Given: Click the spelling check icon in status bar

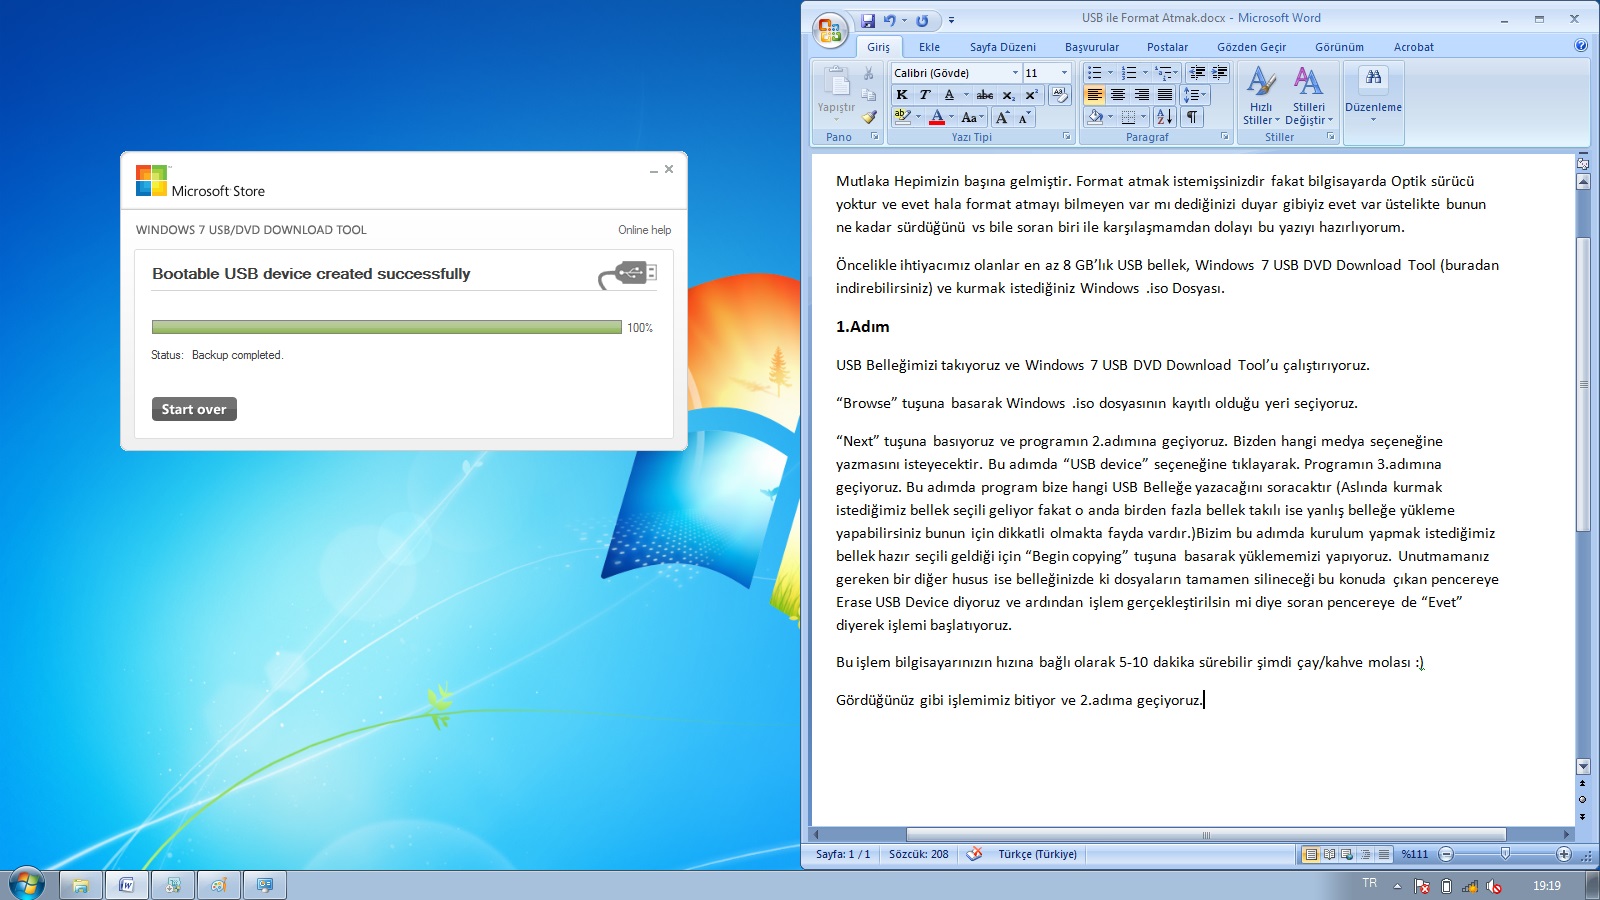Looking at the screenshot, I should click(x=974, y=854).
